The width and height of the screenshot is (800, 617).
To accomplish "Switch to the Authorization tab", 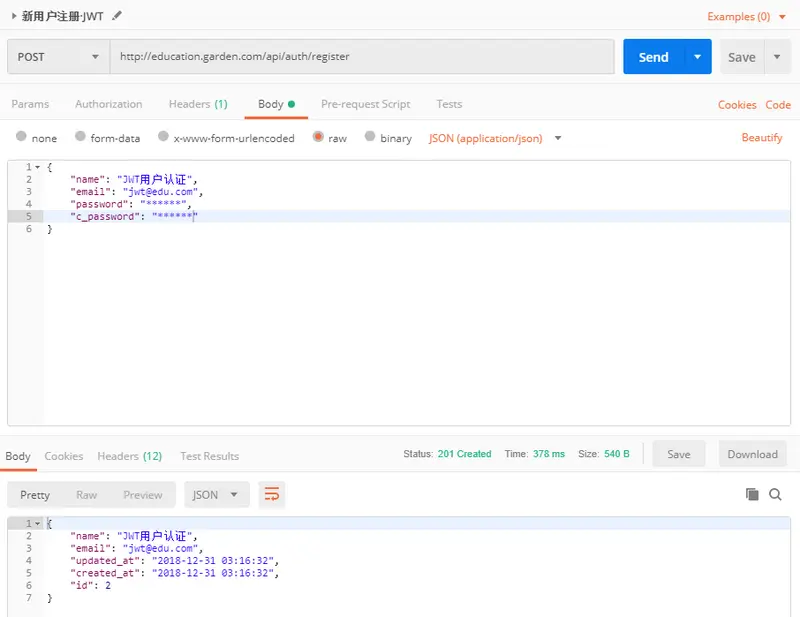I will 109,104.
